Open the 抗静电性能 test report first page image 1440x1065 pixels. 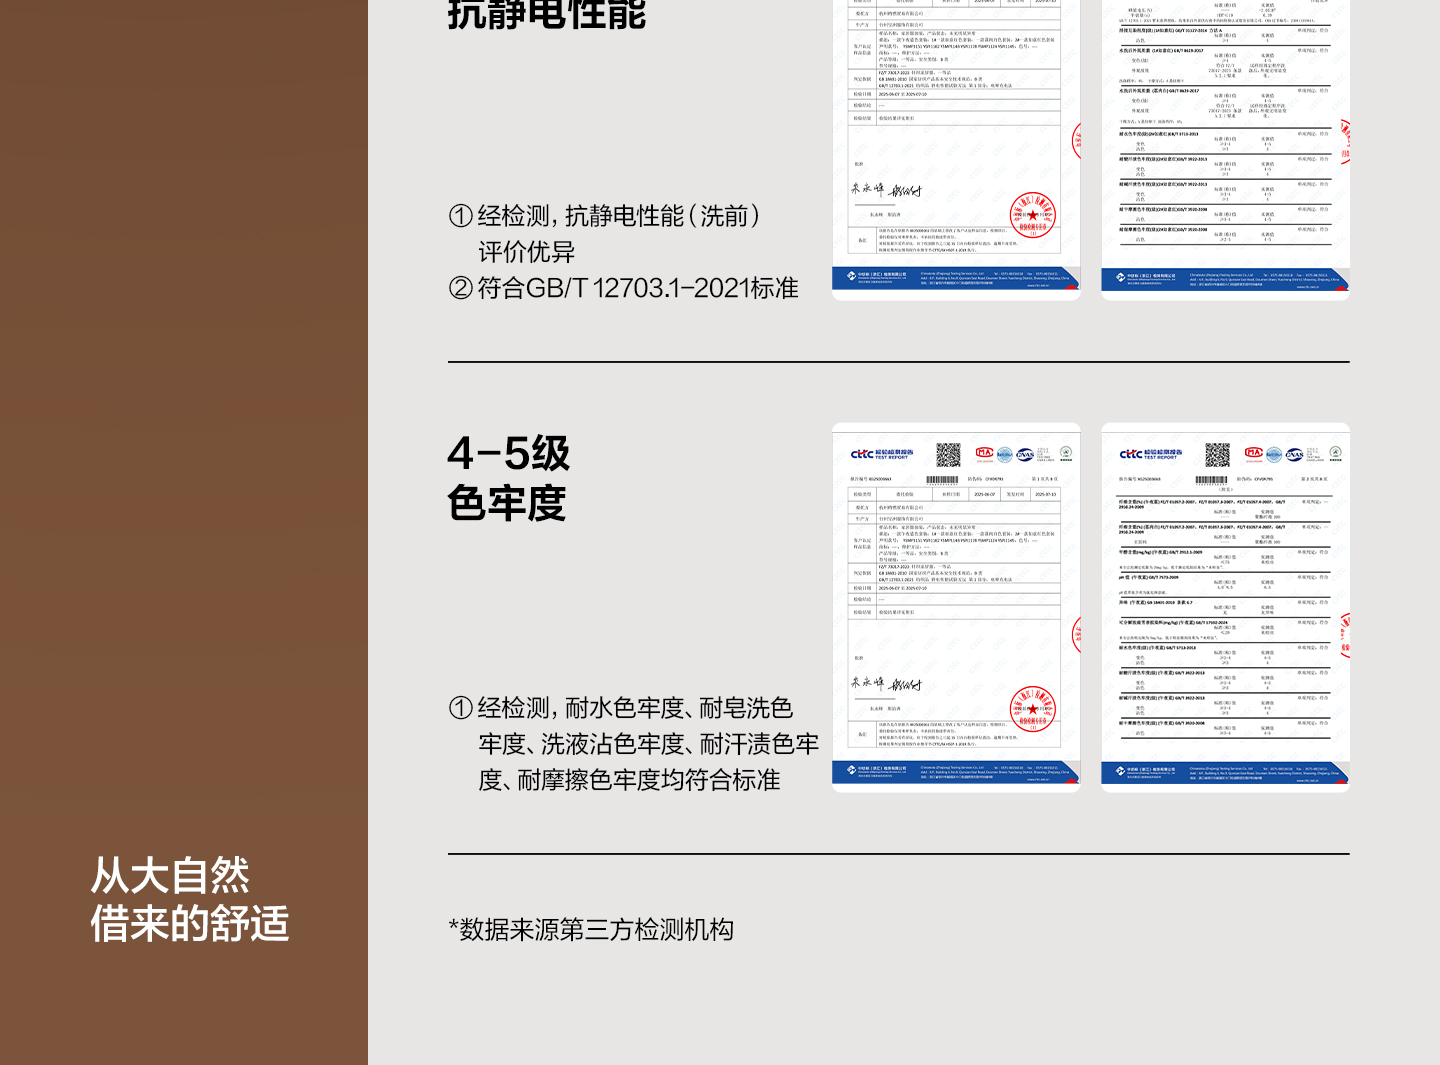point(956,150)
